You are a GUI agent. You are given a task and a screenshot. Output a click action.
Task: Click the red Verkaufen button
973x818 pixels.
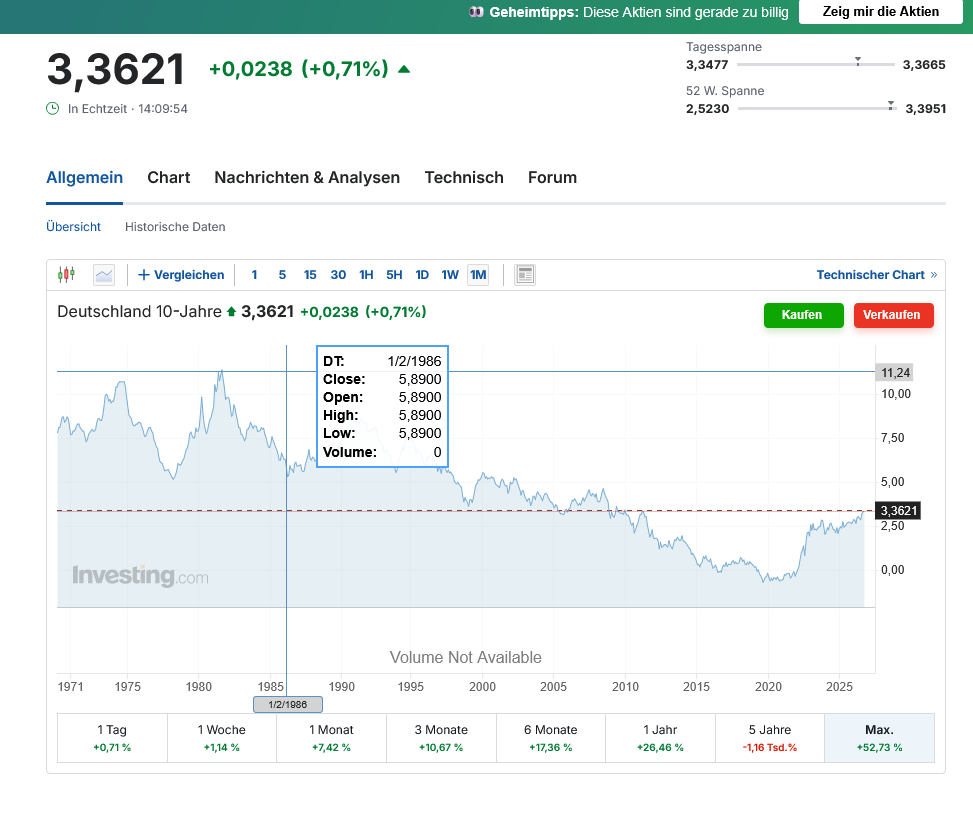[894, 315]
